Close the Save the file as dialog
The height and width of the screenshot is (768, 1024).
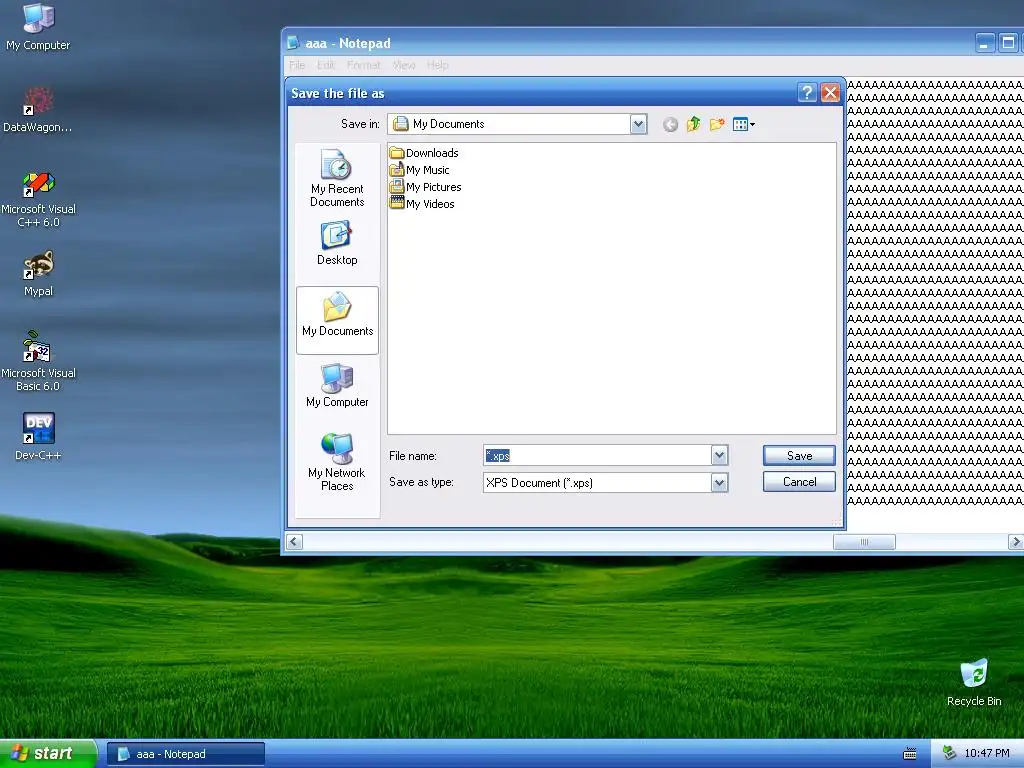pos(830,93)
